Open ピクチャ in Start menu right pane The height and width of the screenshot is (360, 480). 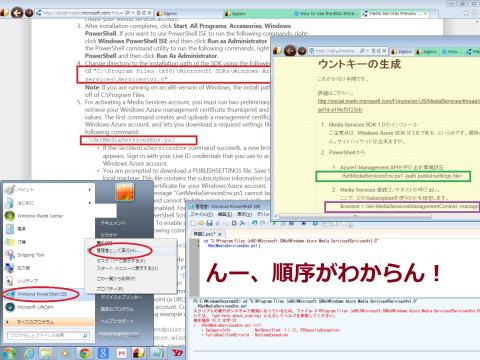tap(109, 235)
